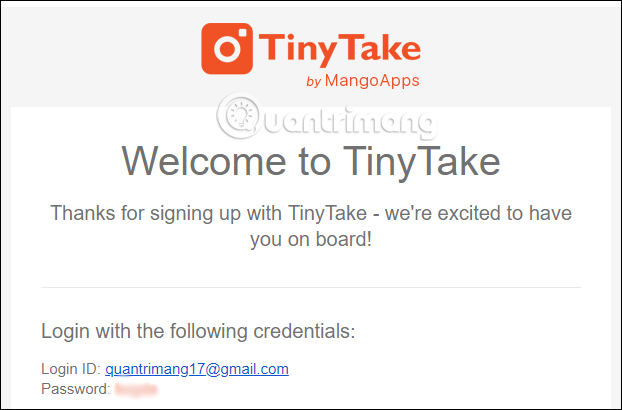Click the 'you on board!' text line
The width and height of the screenshot is (622, 410).
pos(311,239)
